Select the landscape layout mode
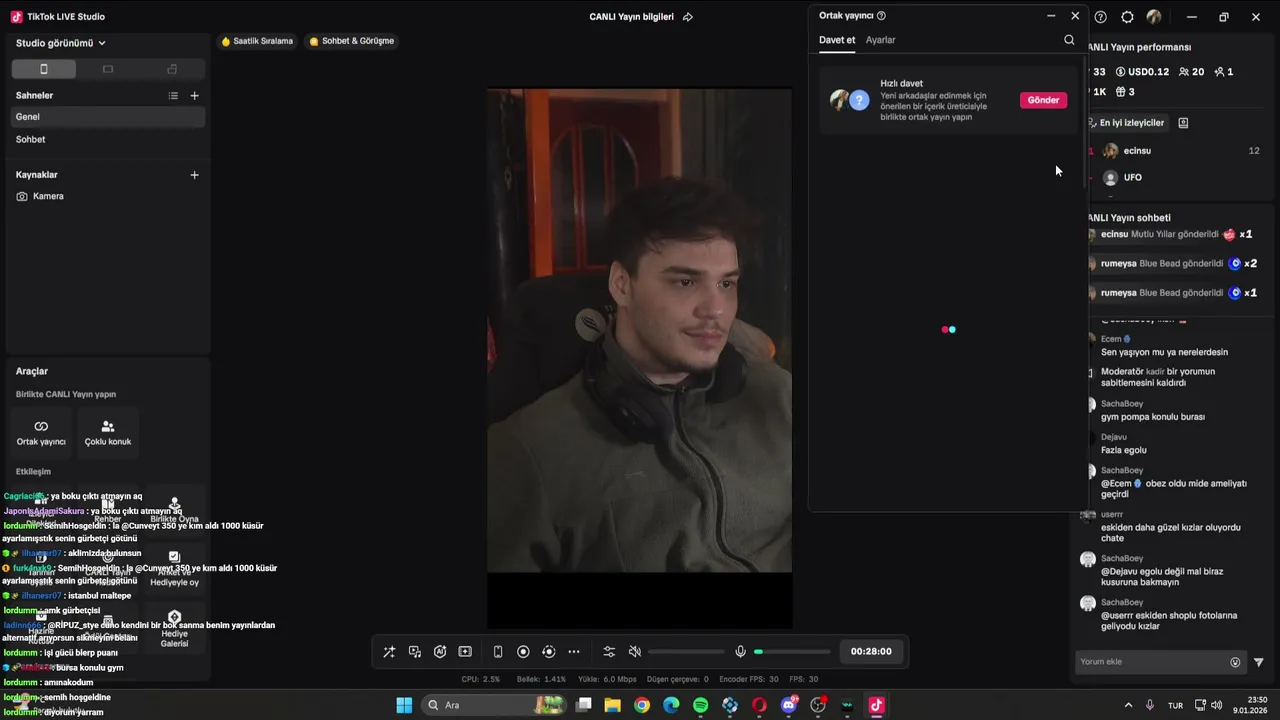 [x=108, y=69]
